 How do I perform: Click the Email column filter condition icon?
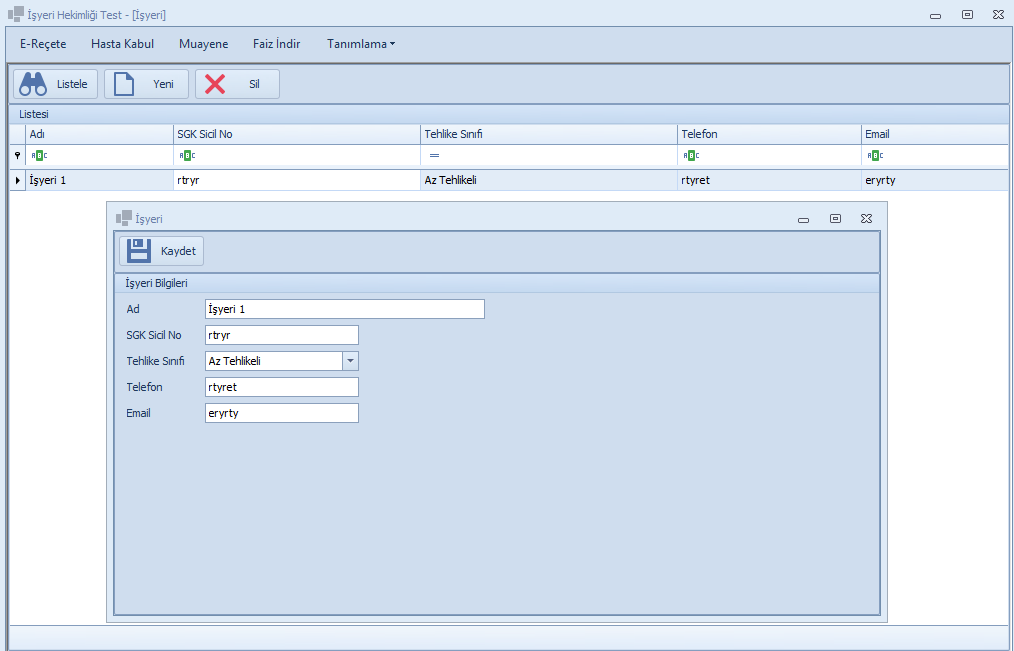[875, 155]
